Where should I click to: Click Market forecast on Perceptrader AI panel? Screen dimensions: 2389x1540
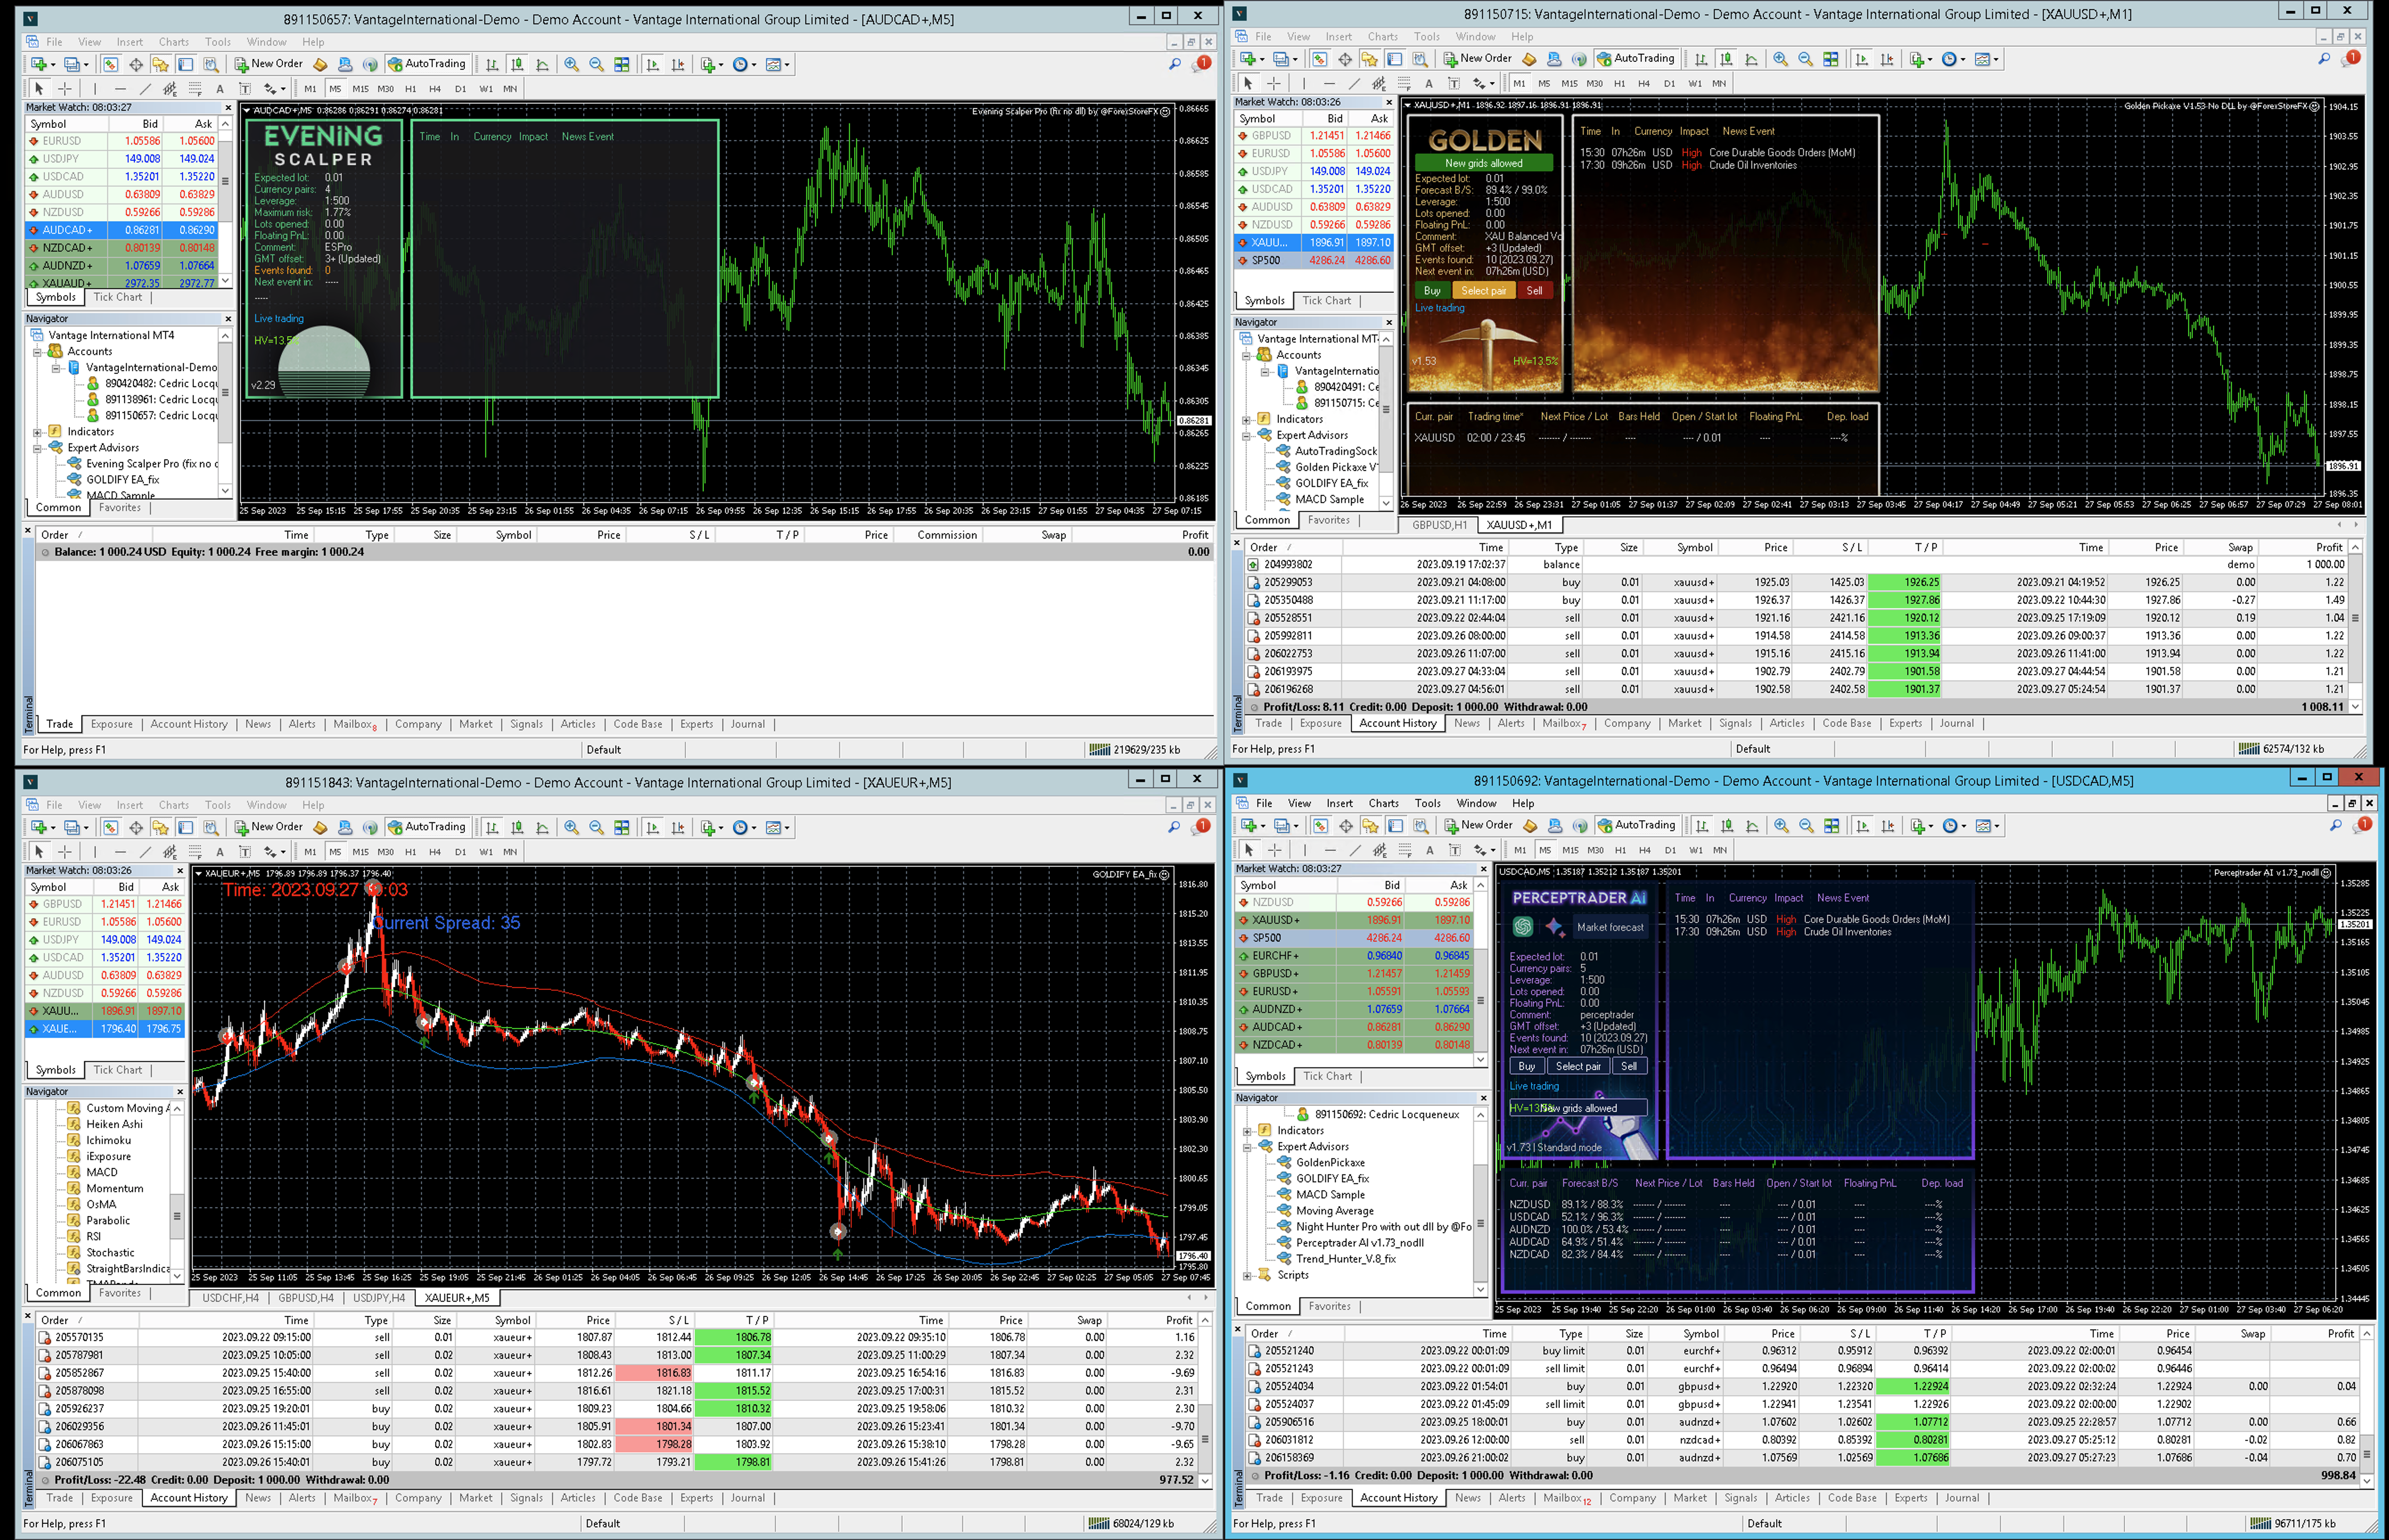pos(1609,927)
